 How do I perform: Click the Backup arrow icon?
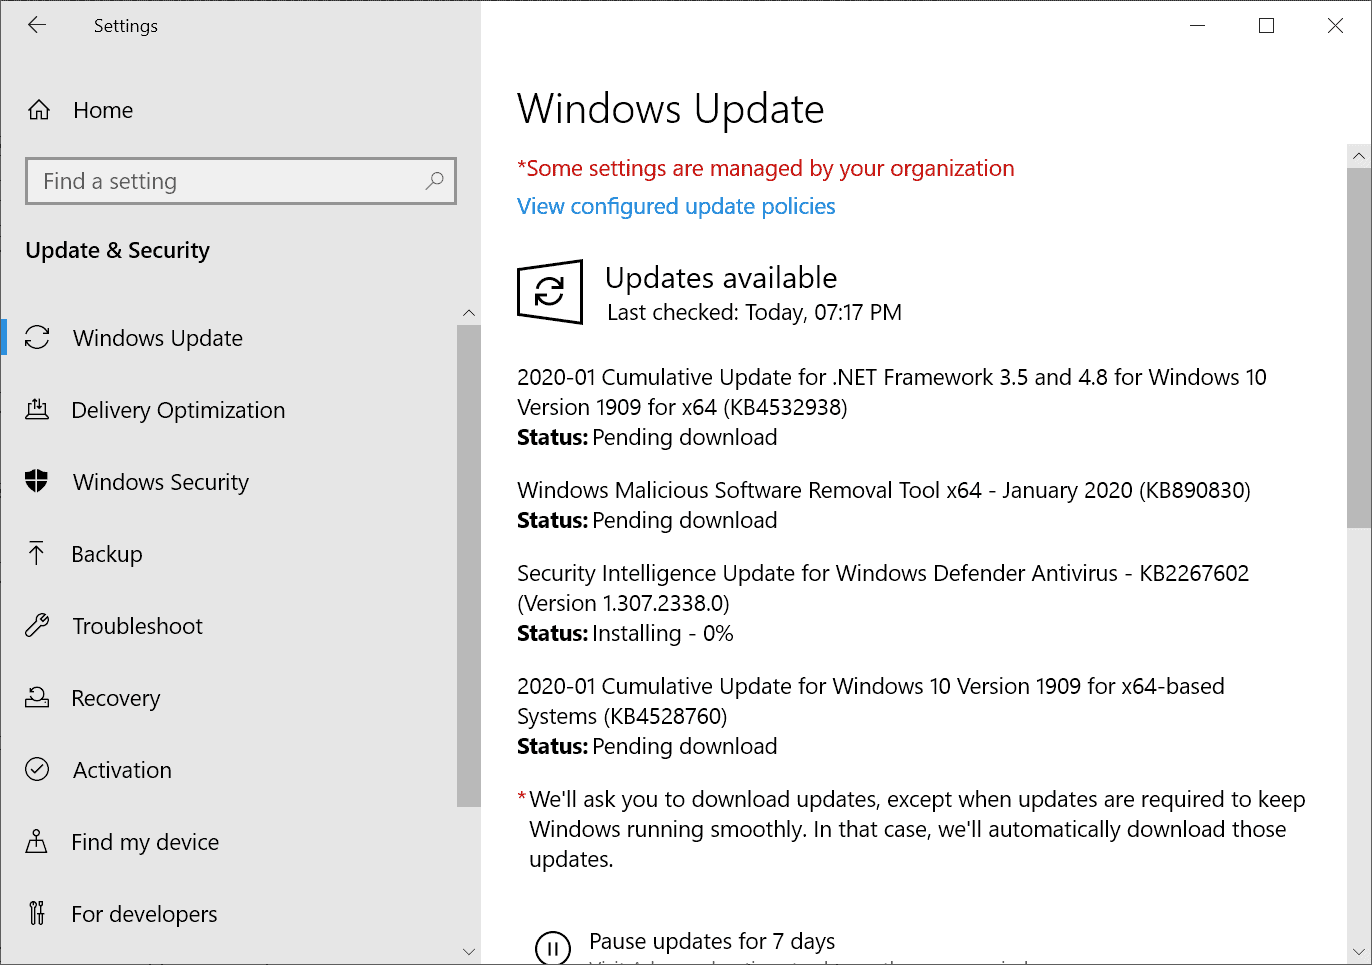(37, 554)
